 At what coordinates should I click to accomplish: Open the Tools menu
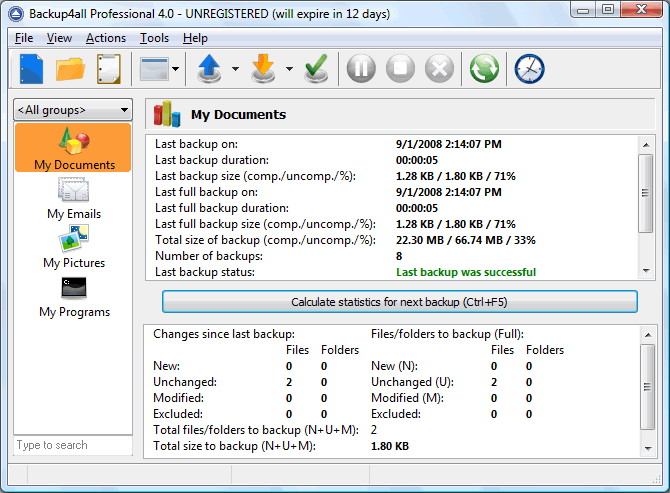155,38
